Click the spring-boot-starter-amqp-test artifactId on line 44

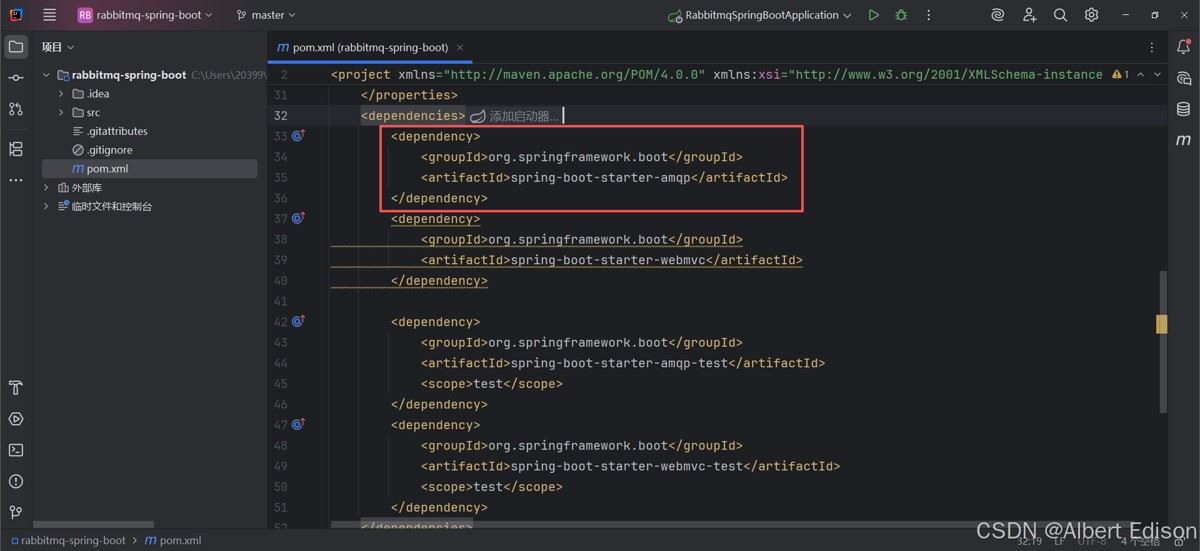[619, 363]
